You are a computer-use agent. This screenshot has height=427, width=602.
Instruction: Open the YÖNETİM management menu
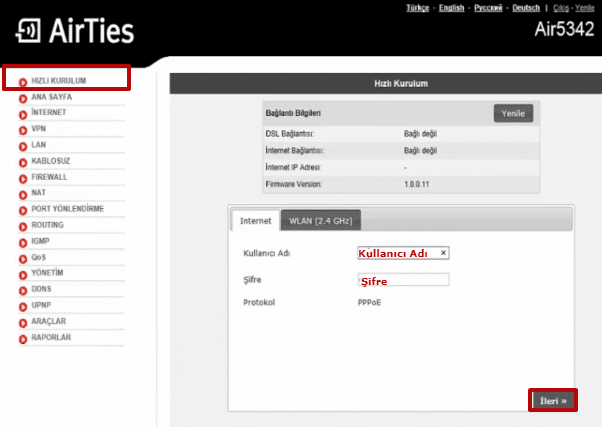coord(47,273)
